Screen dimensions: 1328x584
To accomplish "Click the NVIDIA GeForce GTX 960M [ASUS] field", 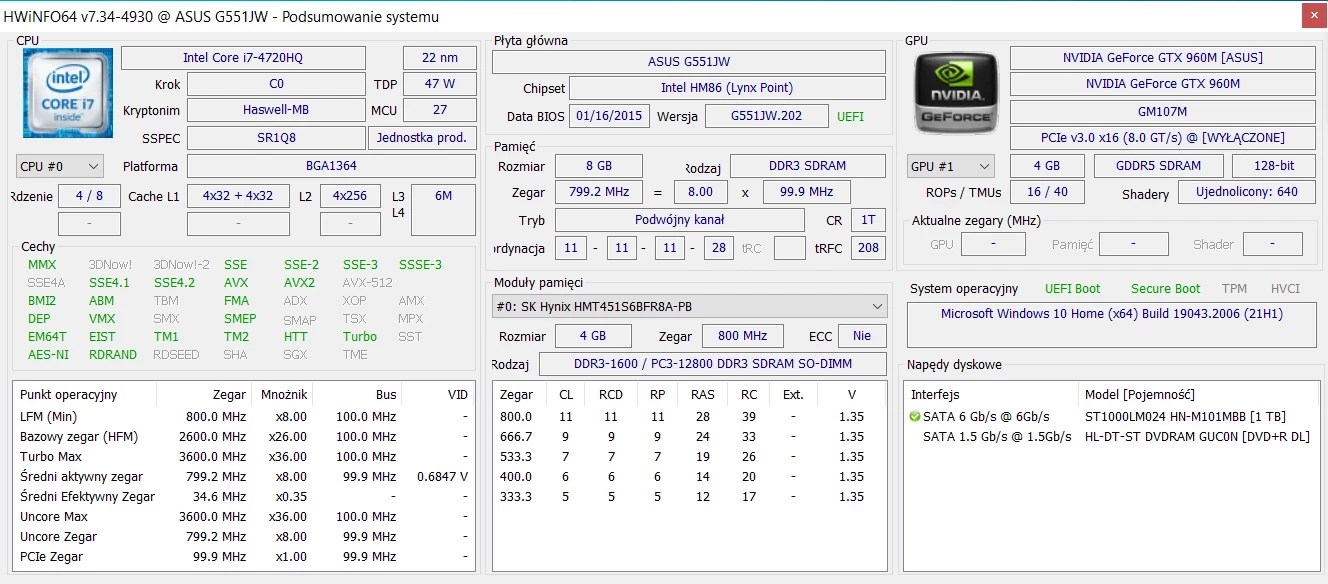I will [1162, 58].
